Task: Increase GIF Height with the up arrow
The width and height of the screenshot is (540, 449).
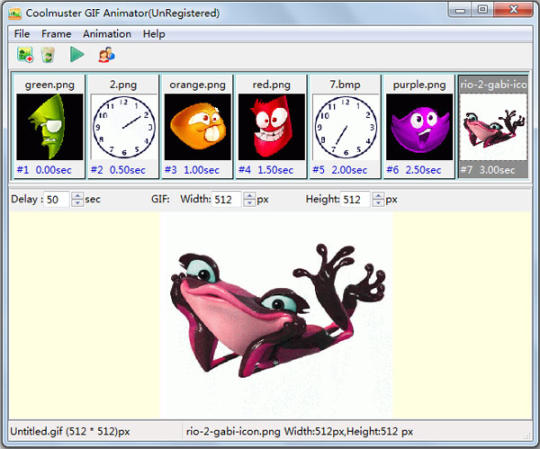Action: click(x=378, y=196)
